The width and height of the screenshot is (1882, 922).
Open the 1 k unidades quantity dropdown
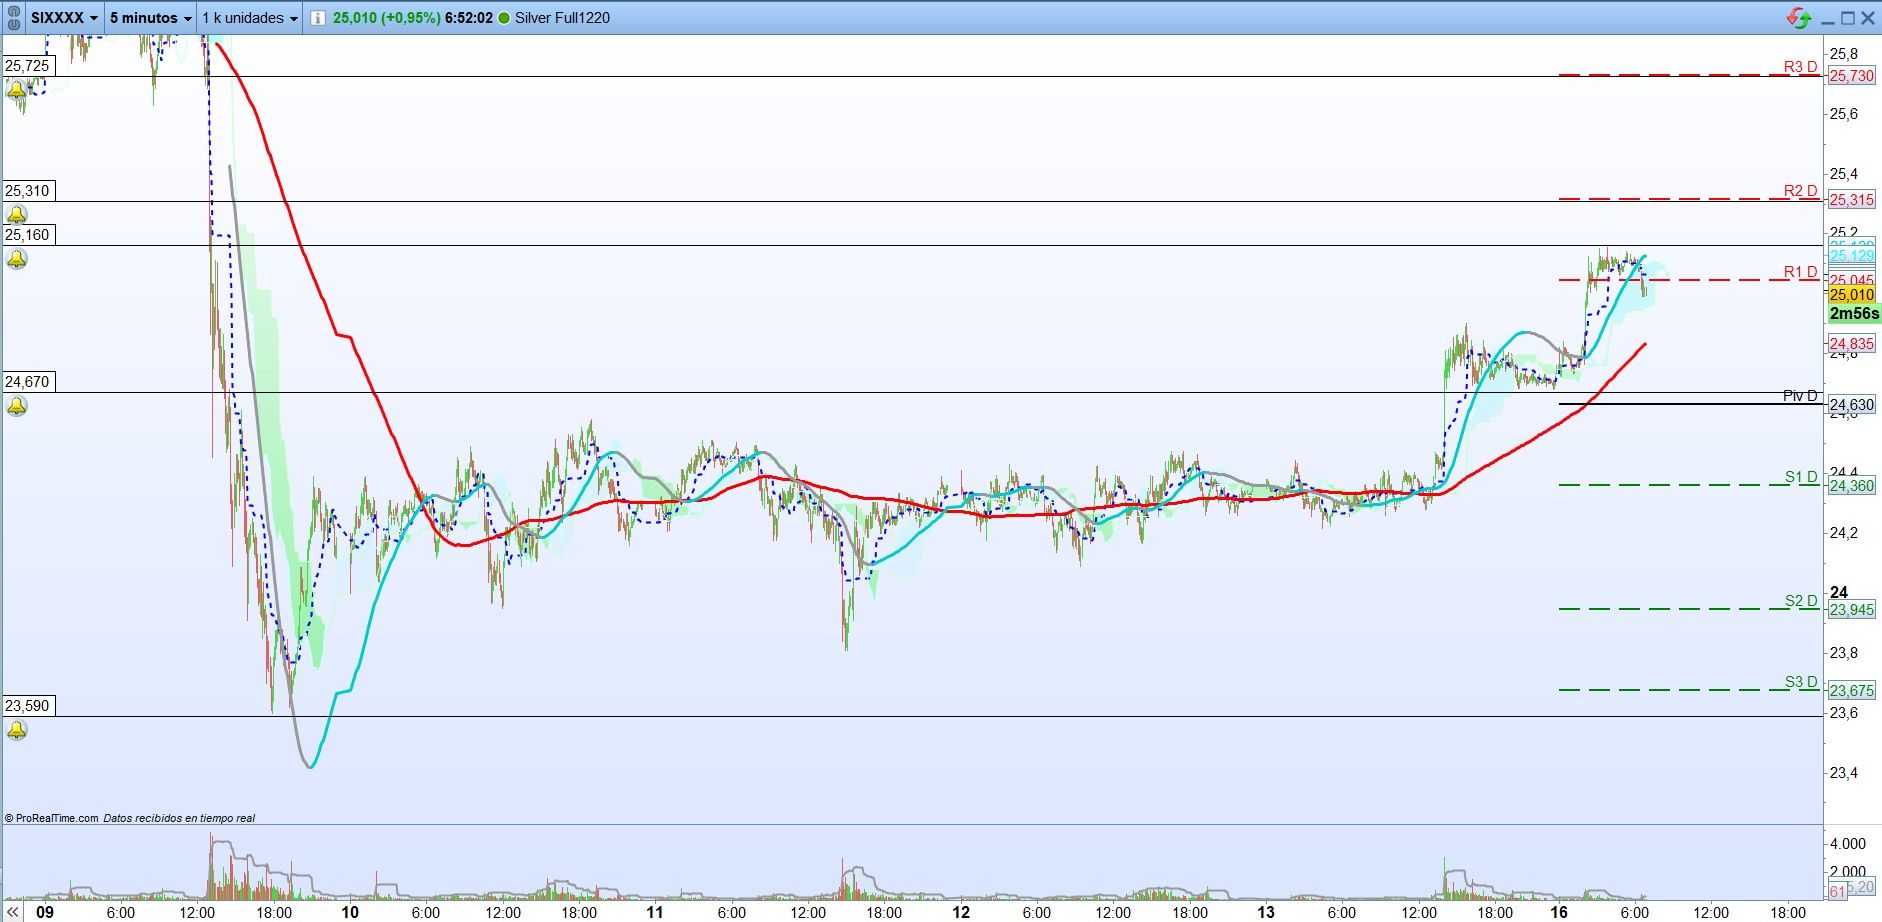[250, 17]
